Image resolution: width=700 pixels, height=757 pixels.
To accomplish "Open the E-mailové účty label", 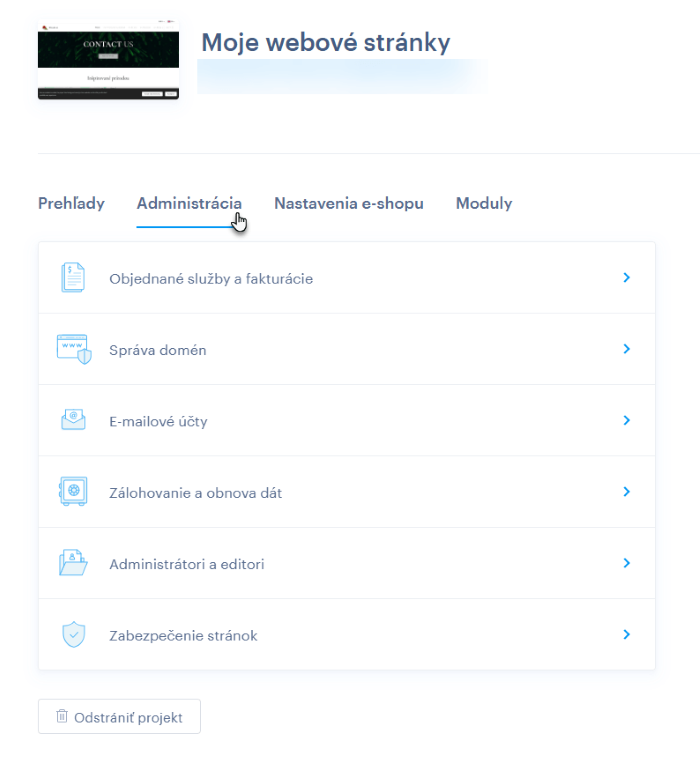I will (158, 421).
